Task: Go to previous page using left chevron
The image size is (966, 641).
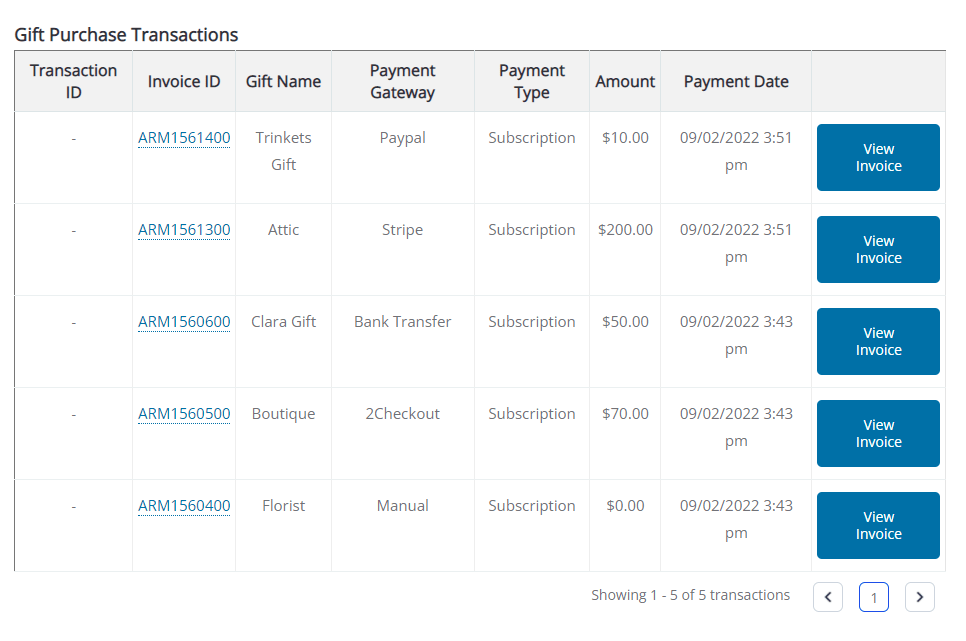Action: tap(827, 597)
